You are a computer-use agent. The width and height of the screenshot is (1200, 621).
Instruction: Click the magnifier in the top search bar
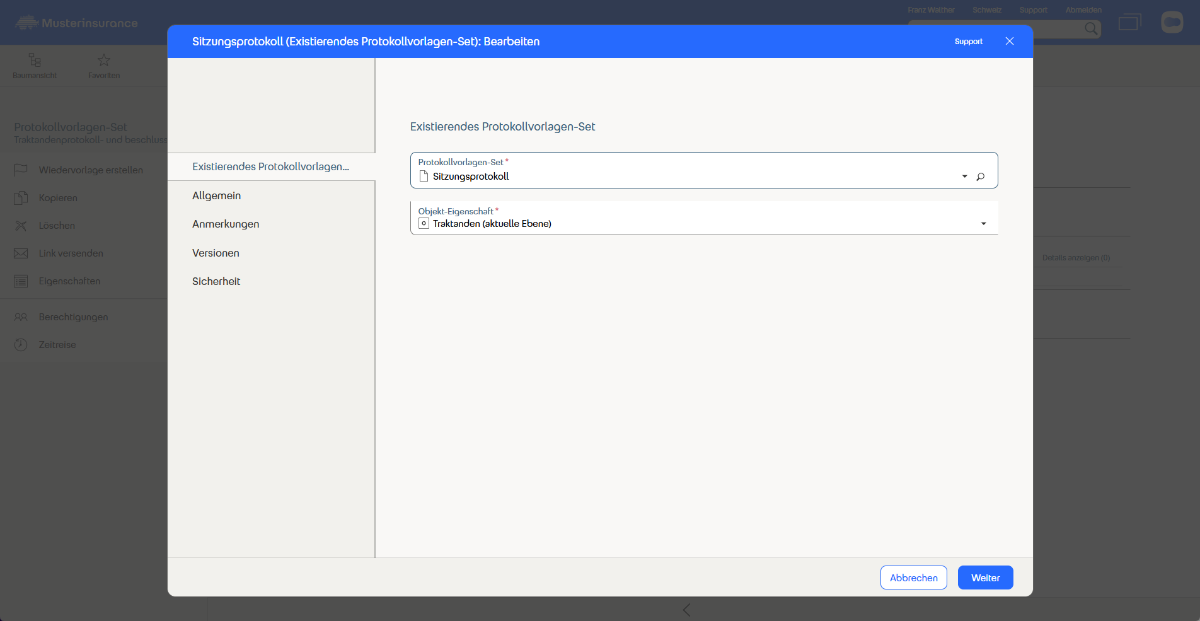(1091, 30)
